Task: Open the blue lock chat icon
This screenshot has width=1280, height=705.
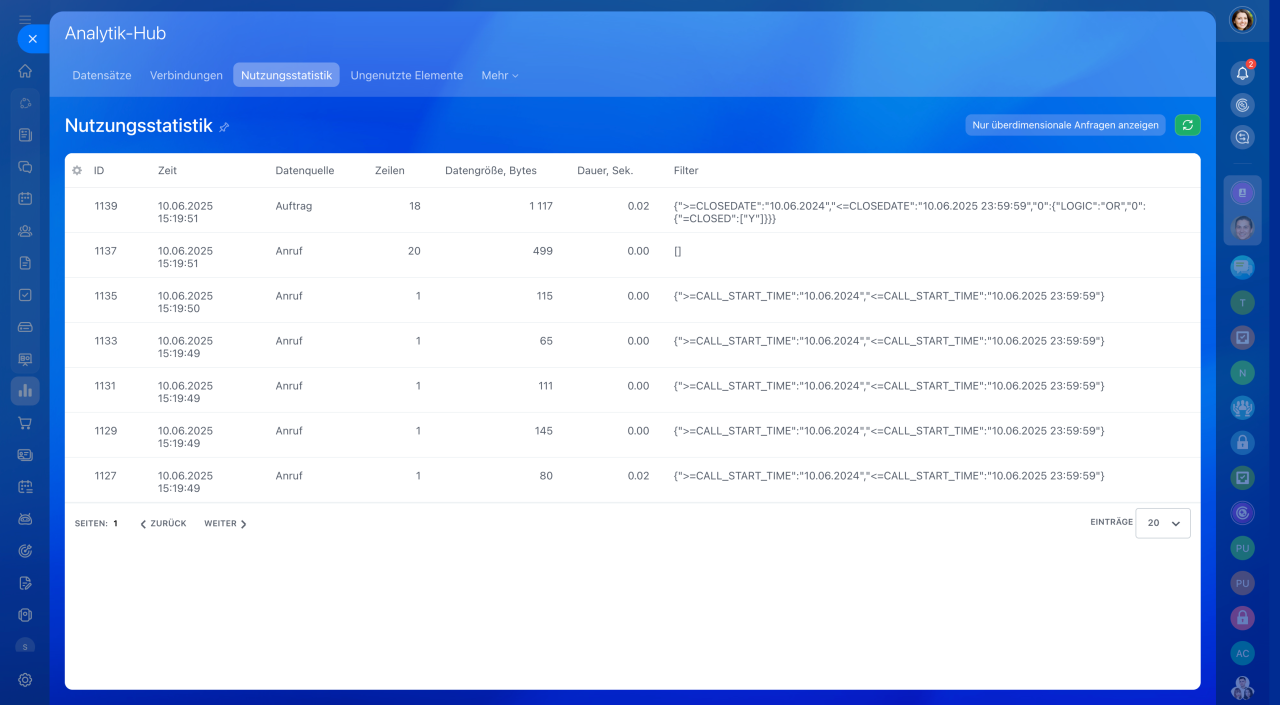Action: (x=1242, y=442)
